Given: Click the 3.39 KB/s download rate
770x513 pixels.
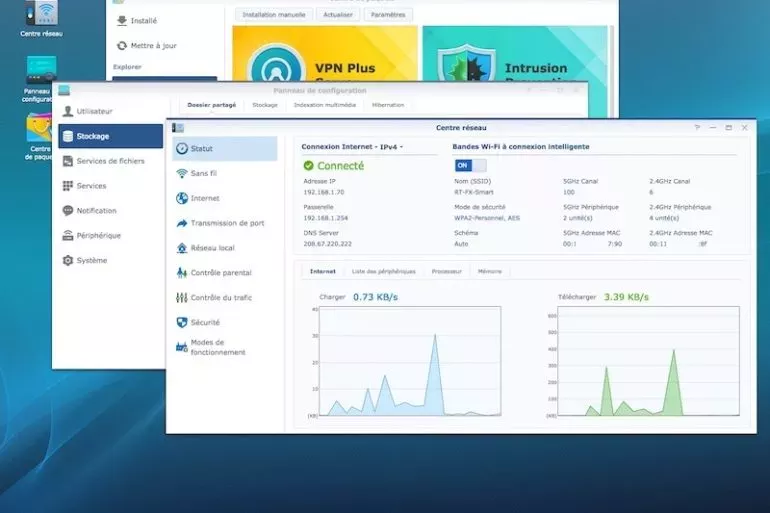Looking at the screenshot, I should click(626, 297).
